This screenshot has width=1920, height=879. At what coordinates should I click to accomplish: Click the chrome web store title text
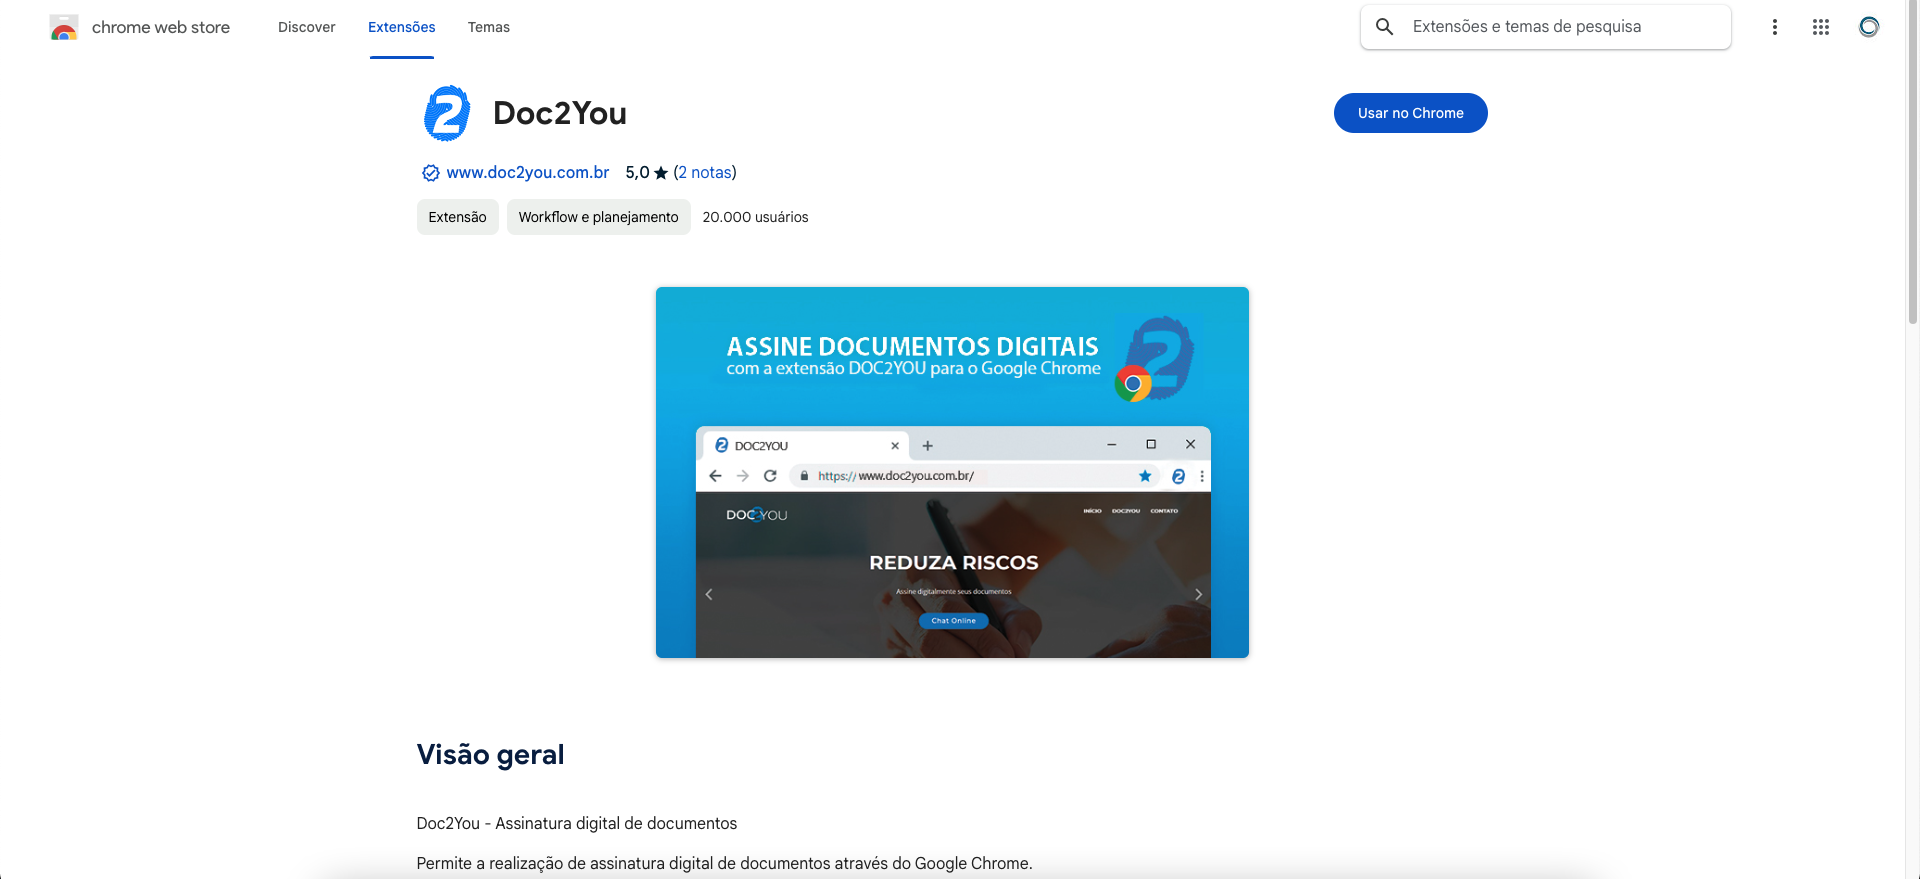[161, 27]
